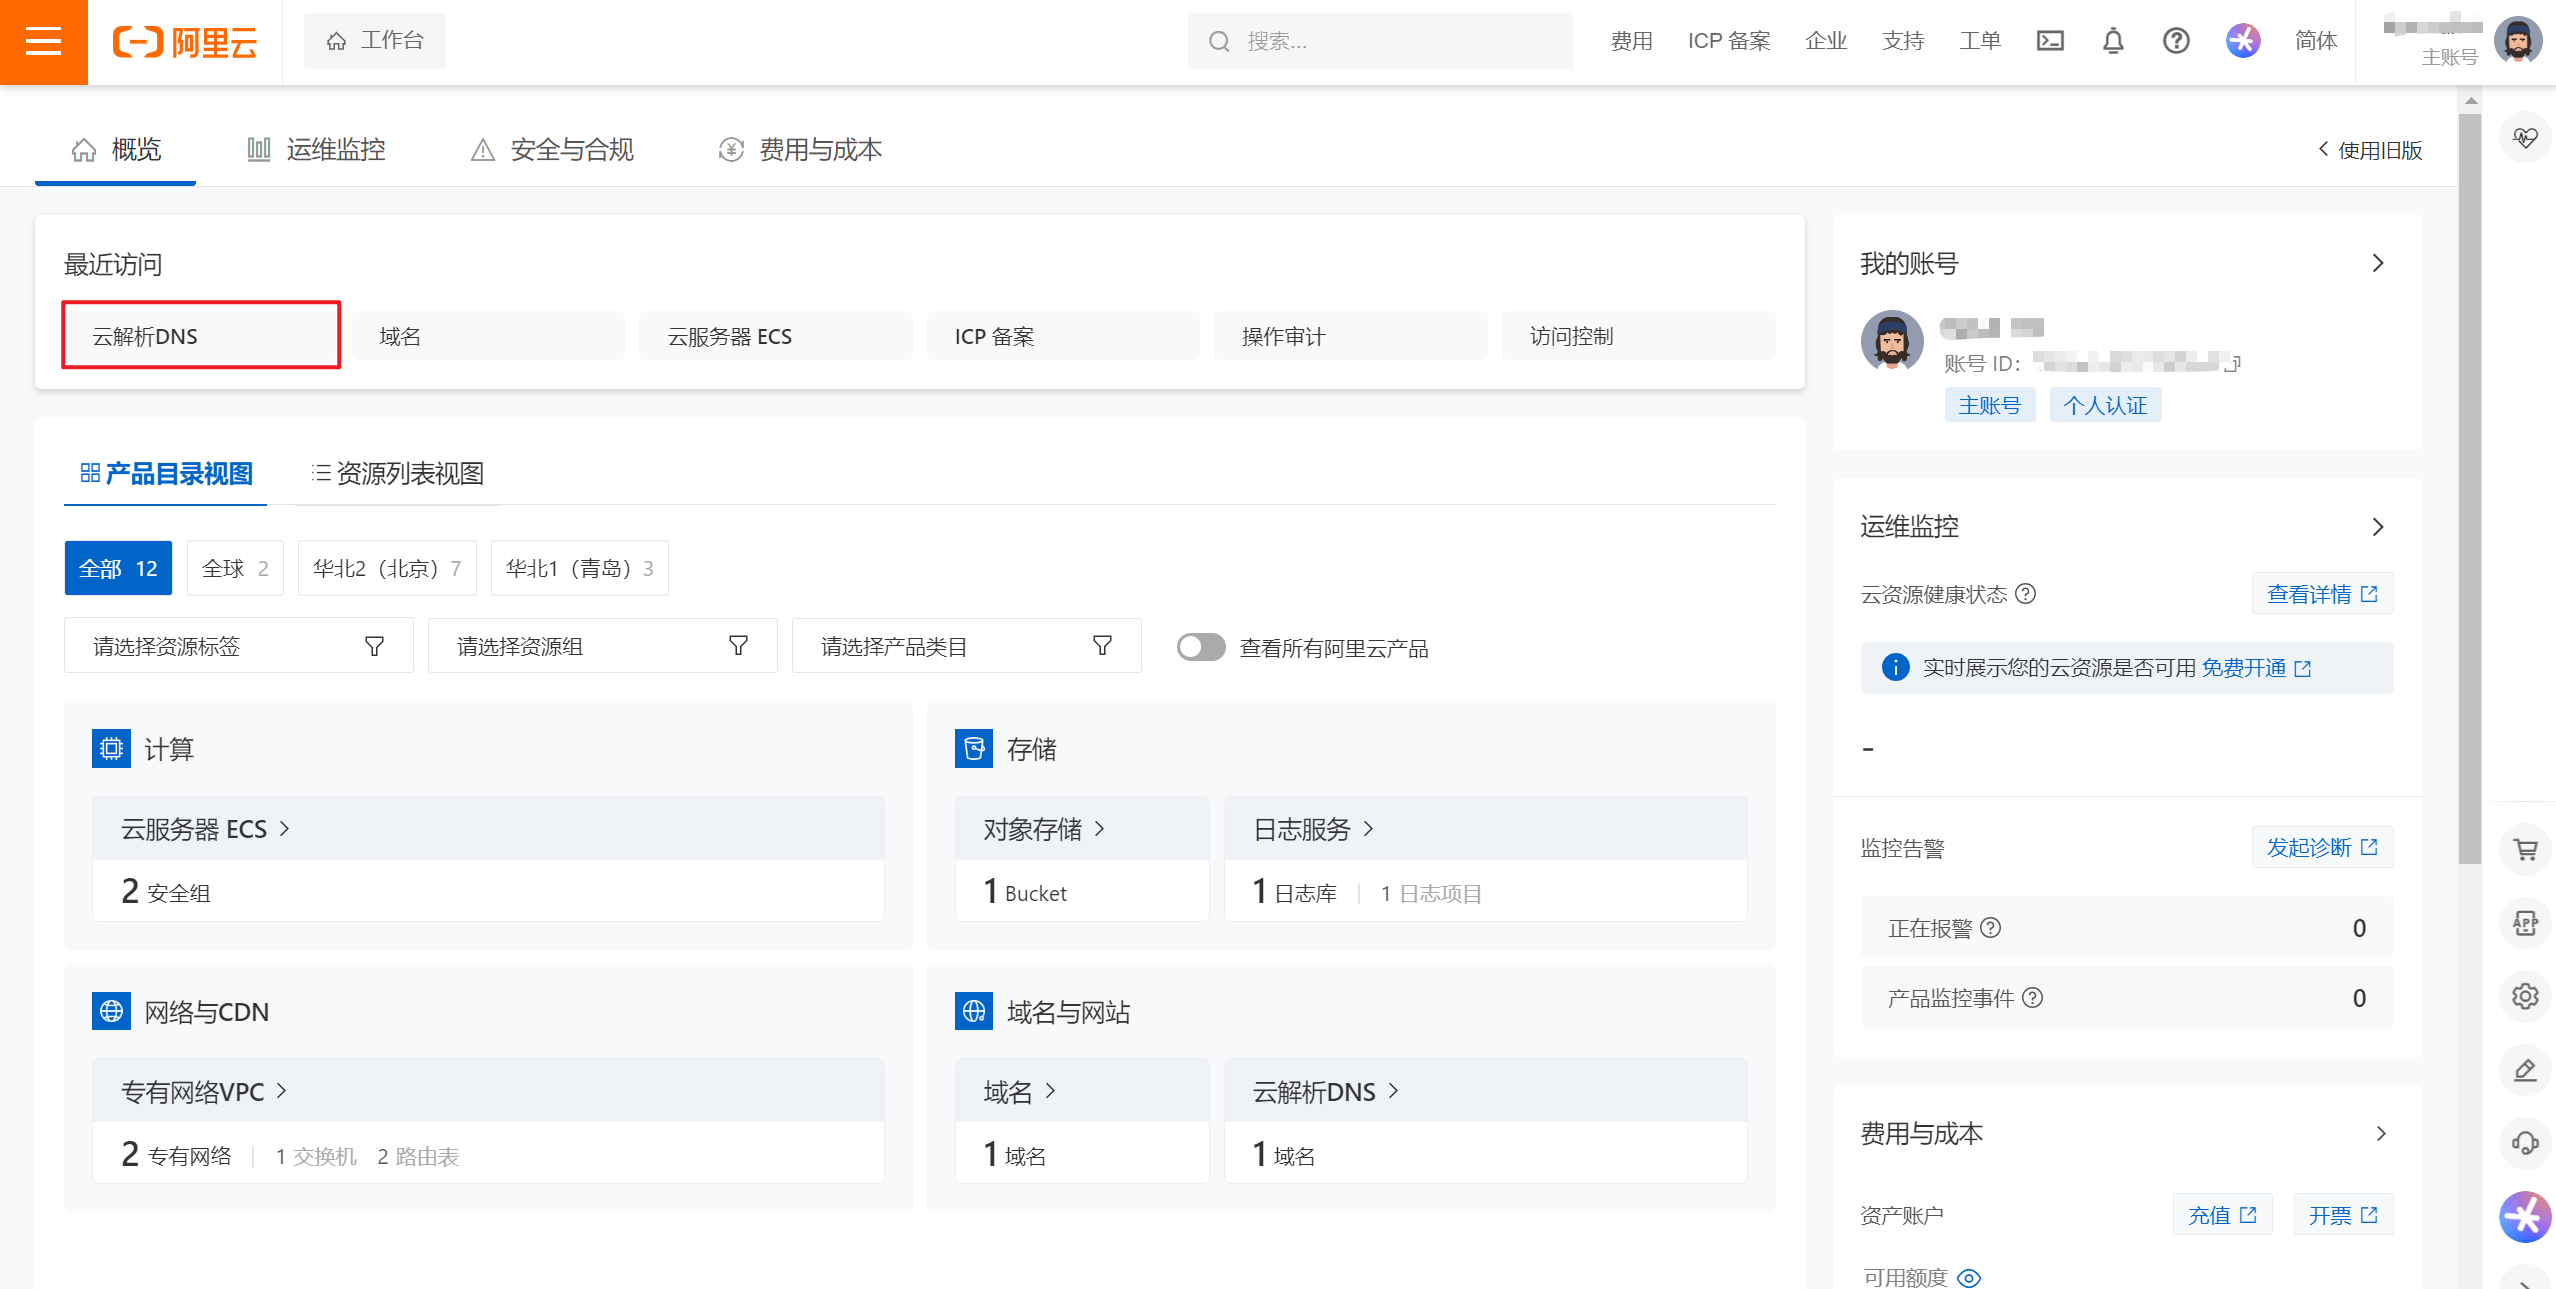
Task: Expand 我的账号 panel arrow
Action: point(2378,263)
